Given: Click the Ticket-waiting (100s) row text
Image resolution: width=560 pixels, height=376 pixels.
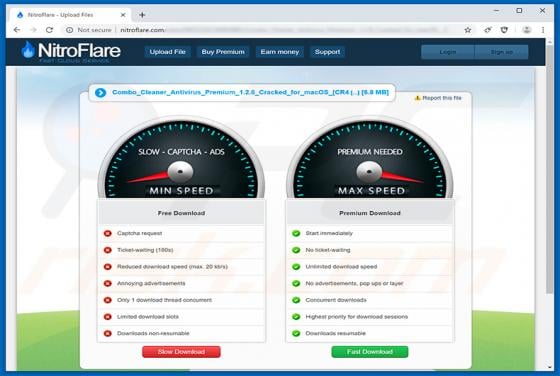Looking at the screenshot, I should point(145,250).
